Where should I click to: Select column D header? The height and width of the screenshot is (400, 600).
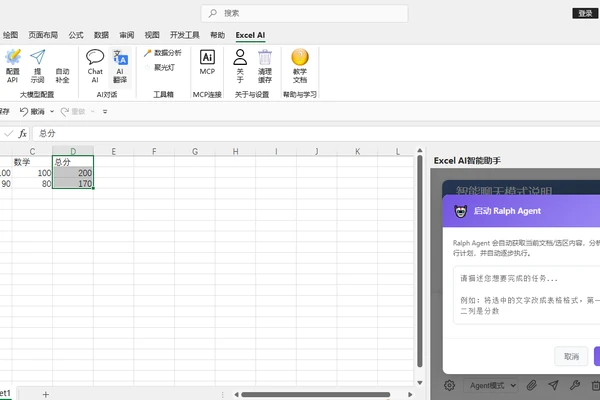click(73, 151)
